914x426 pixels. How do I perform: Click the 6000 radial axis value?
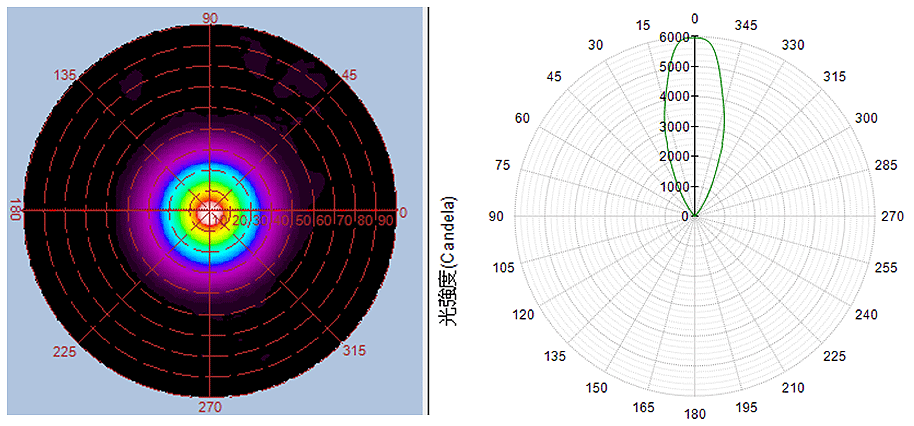673,37
